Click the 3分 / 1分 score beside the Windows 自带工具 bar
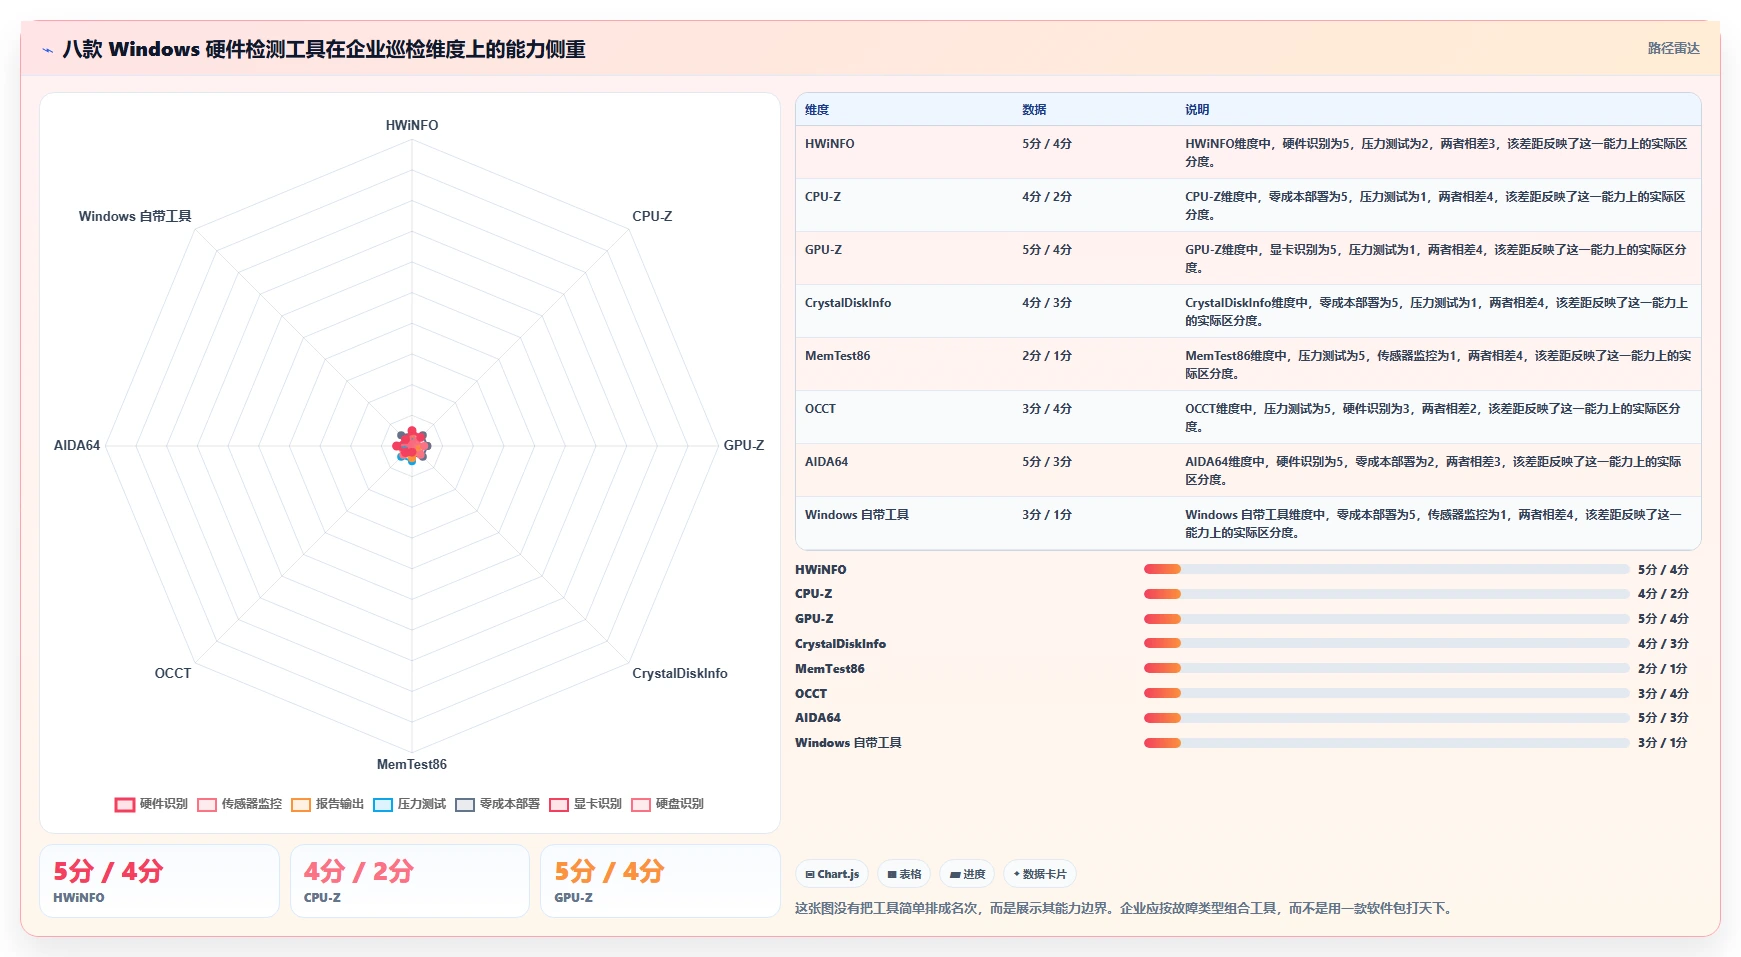1741x957 pixels. pos(1662,743)
